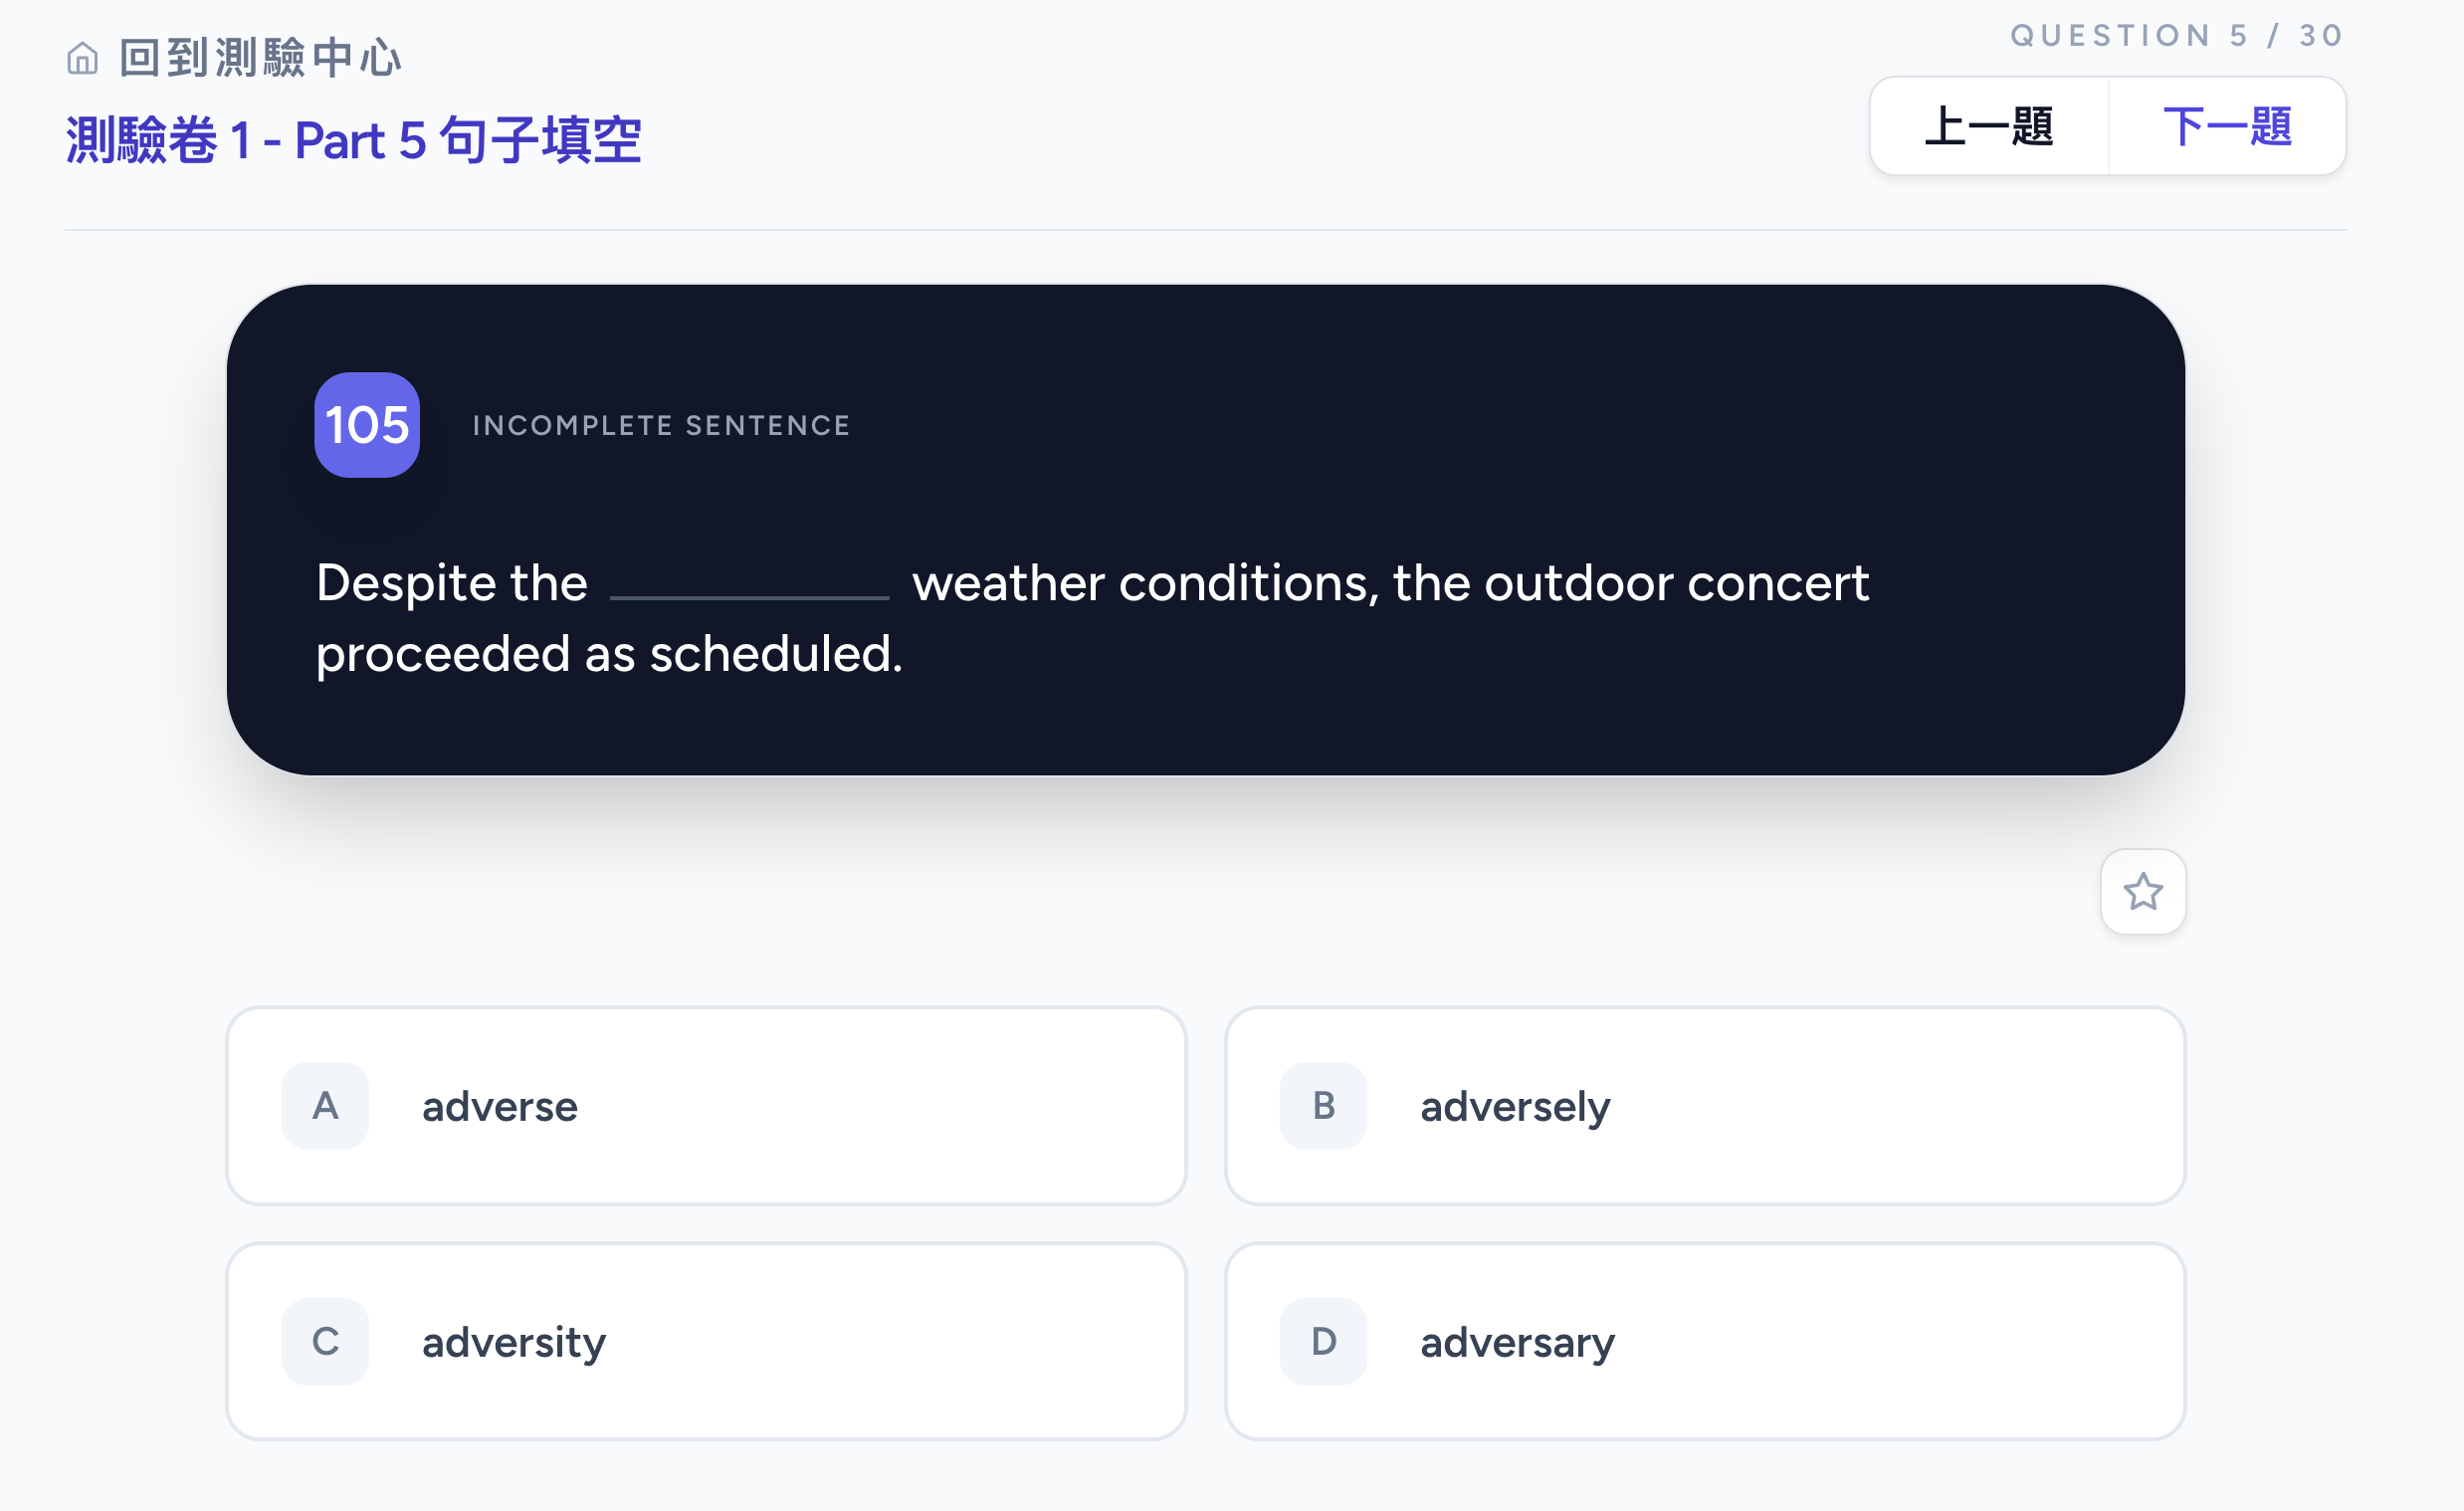Return to test center via 回到測驗中心 link
Screen dimensions: 2464x1511
point(261,58)
